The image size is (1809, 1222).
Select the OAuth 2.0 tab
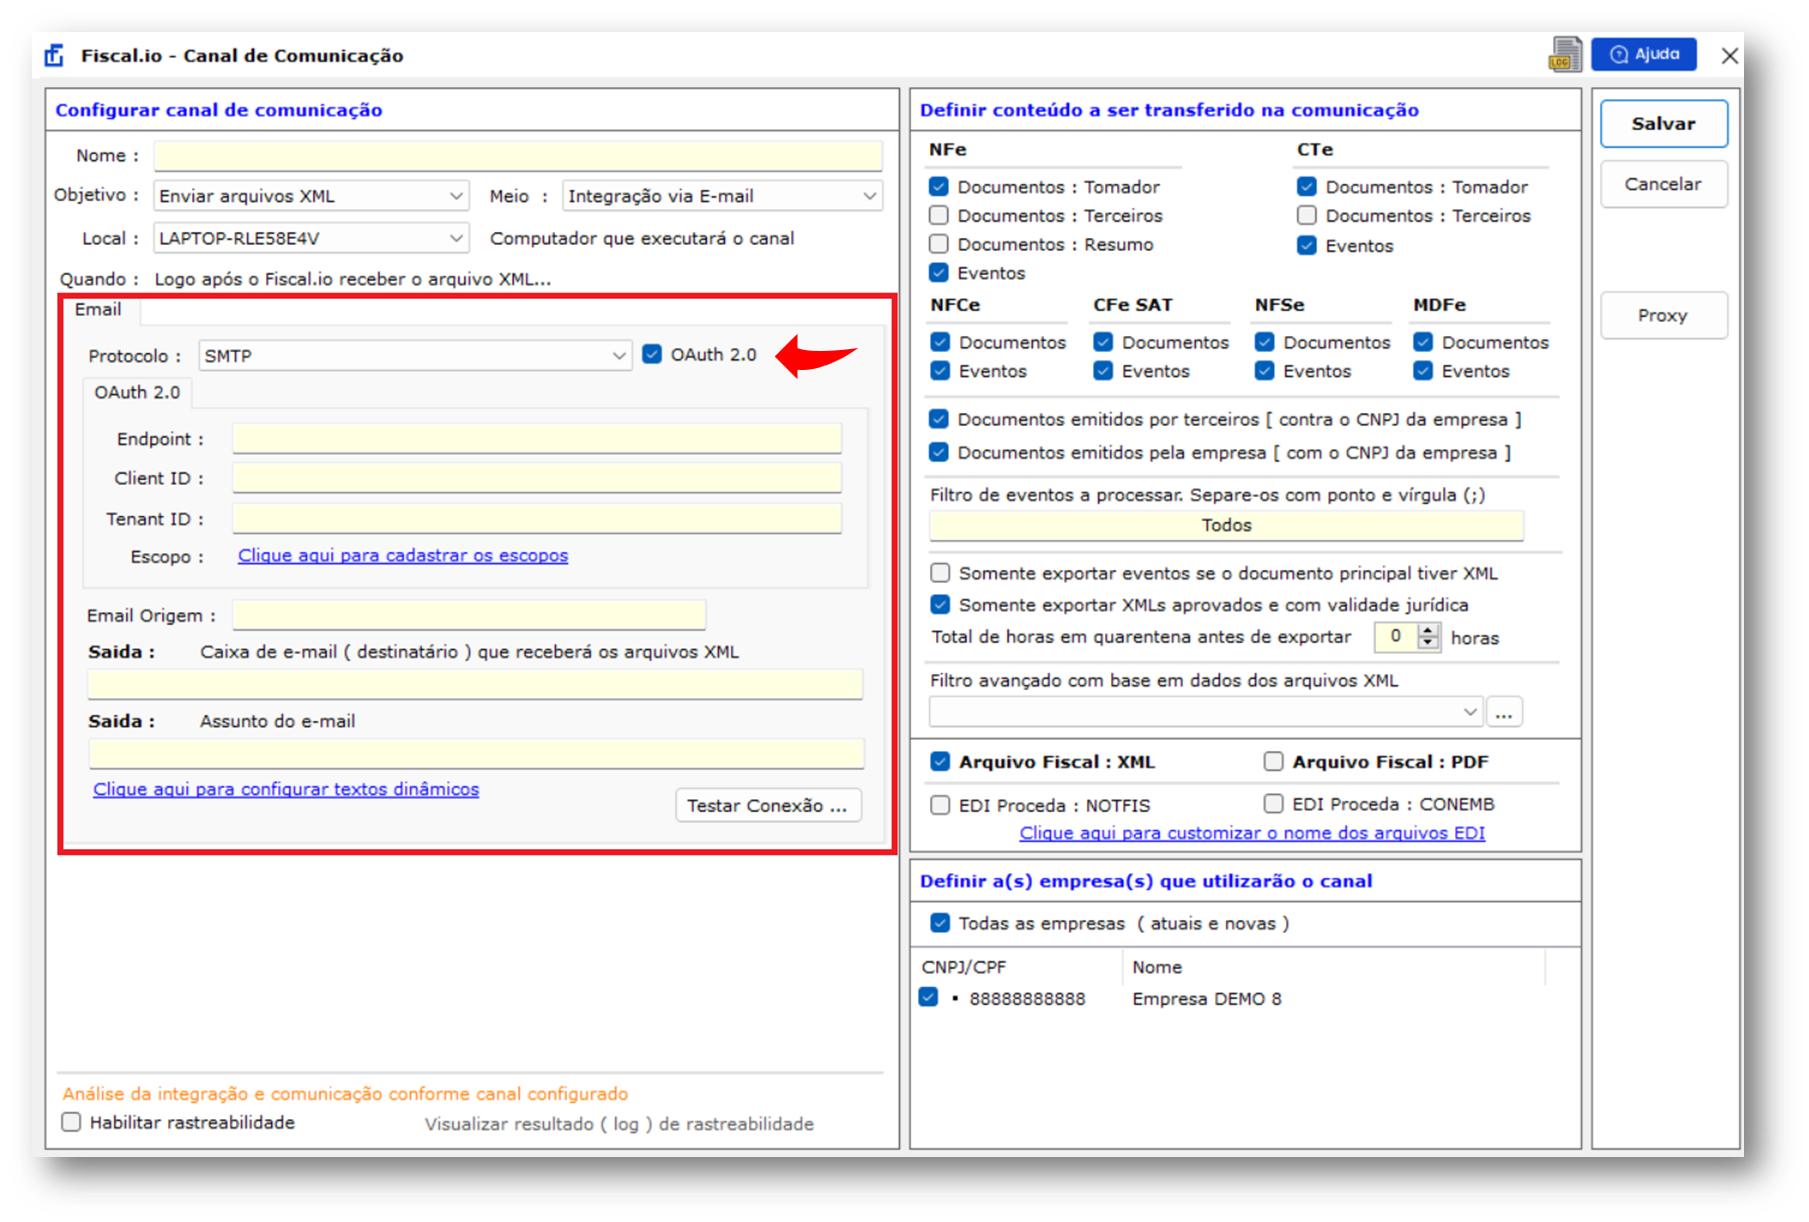tap(137, 393)
